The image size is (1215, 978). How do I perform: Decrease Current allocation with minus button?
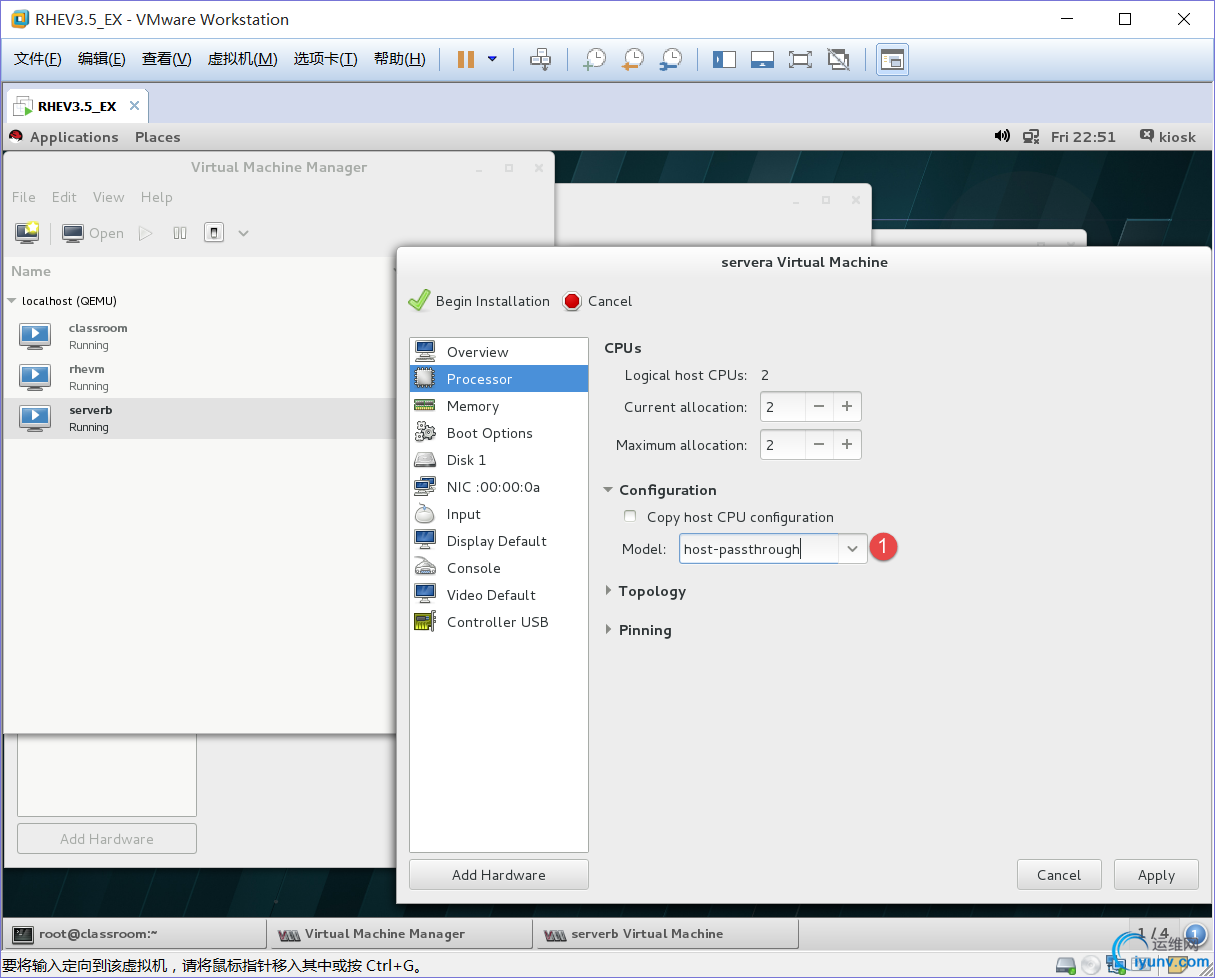tap(818, 407)
